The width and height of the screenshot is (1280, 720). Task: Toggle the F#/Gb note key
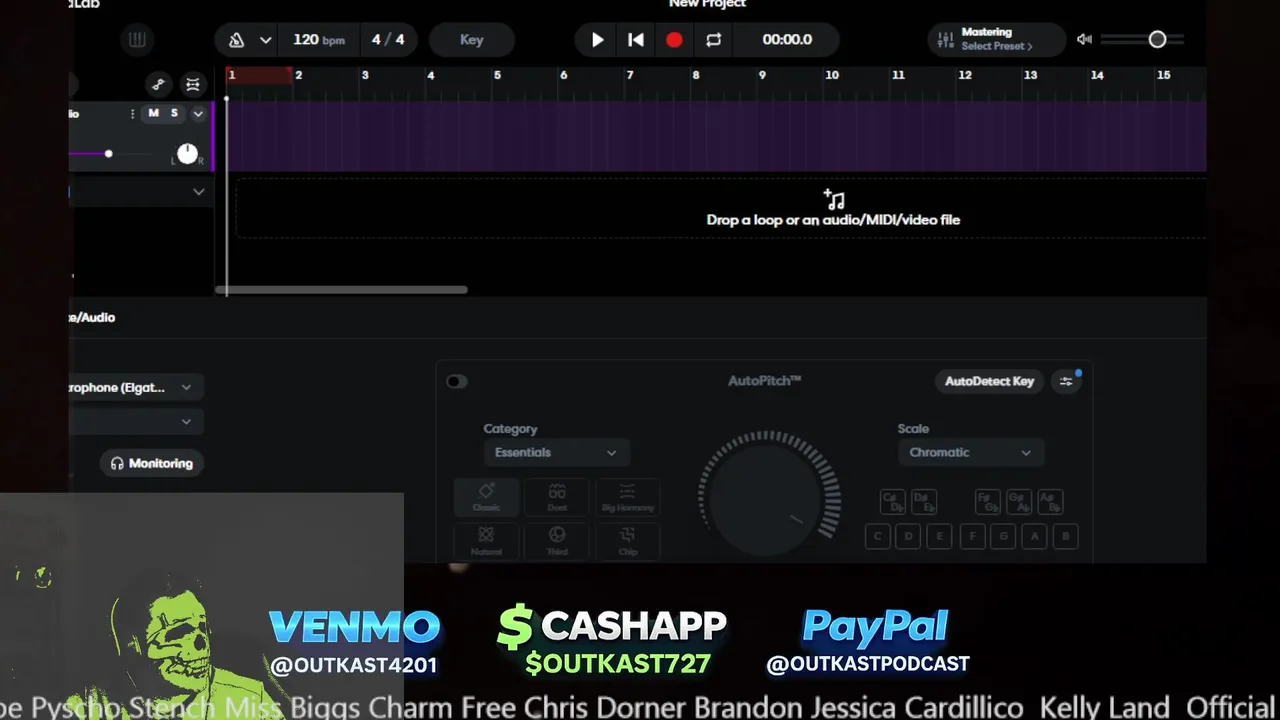(x=988, y=501)
